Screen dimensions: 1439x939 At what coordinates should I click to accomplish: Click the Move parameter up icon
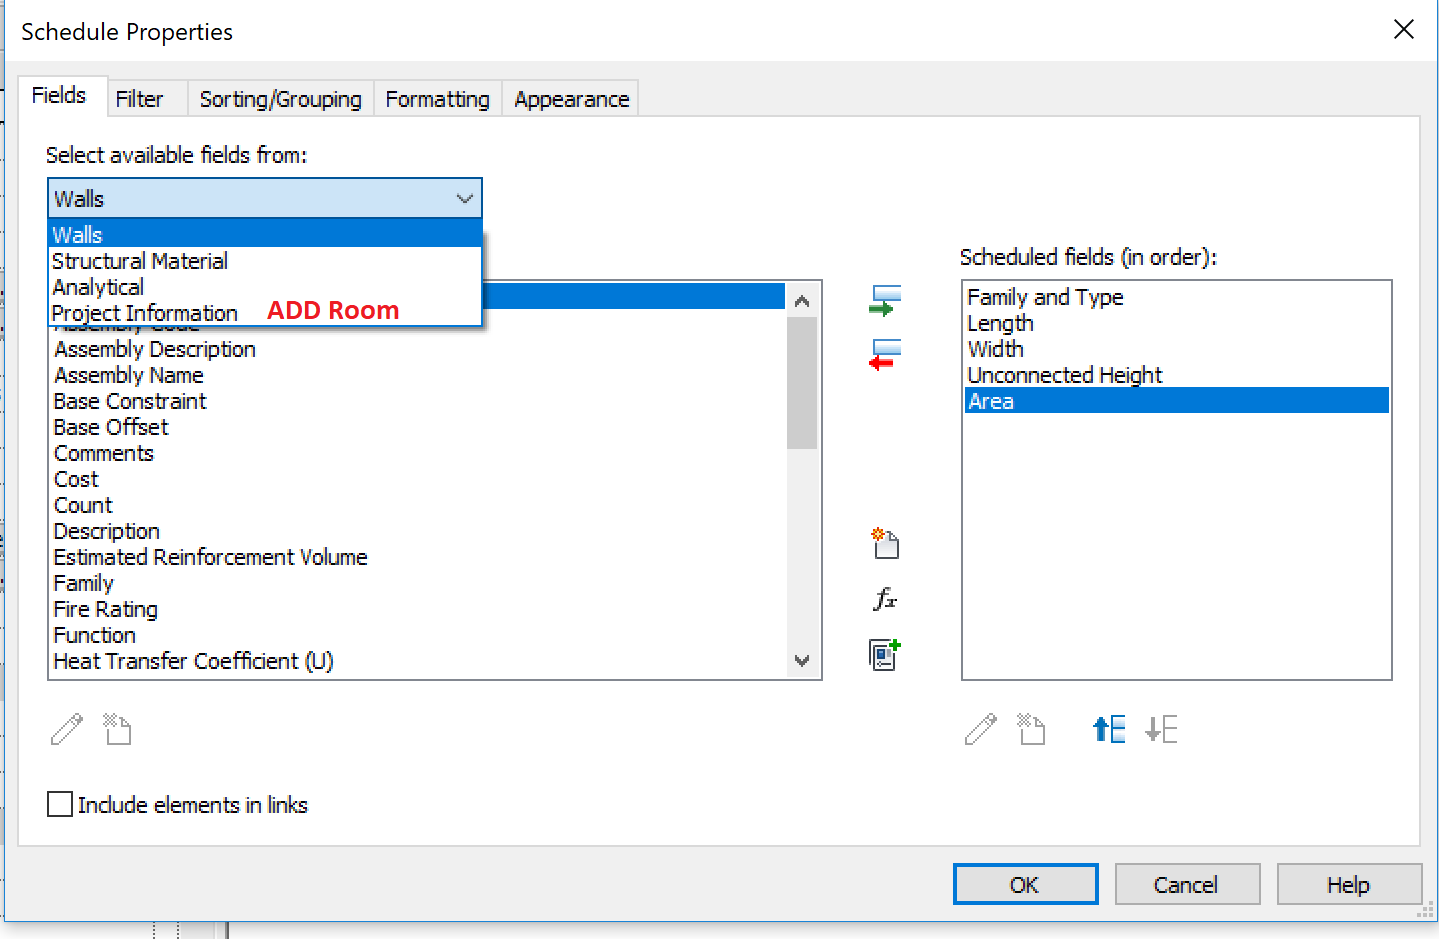[x=1109, y=729]
